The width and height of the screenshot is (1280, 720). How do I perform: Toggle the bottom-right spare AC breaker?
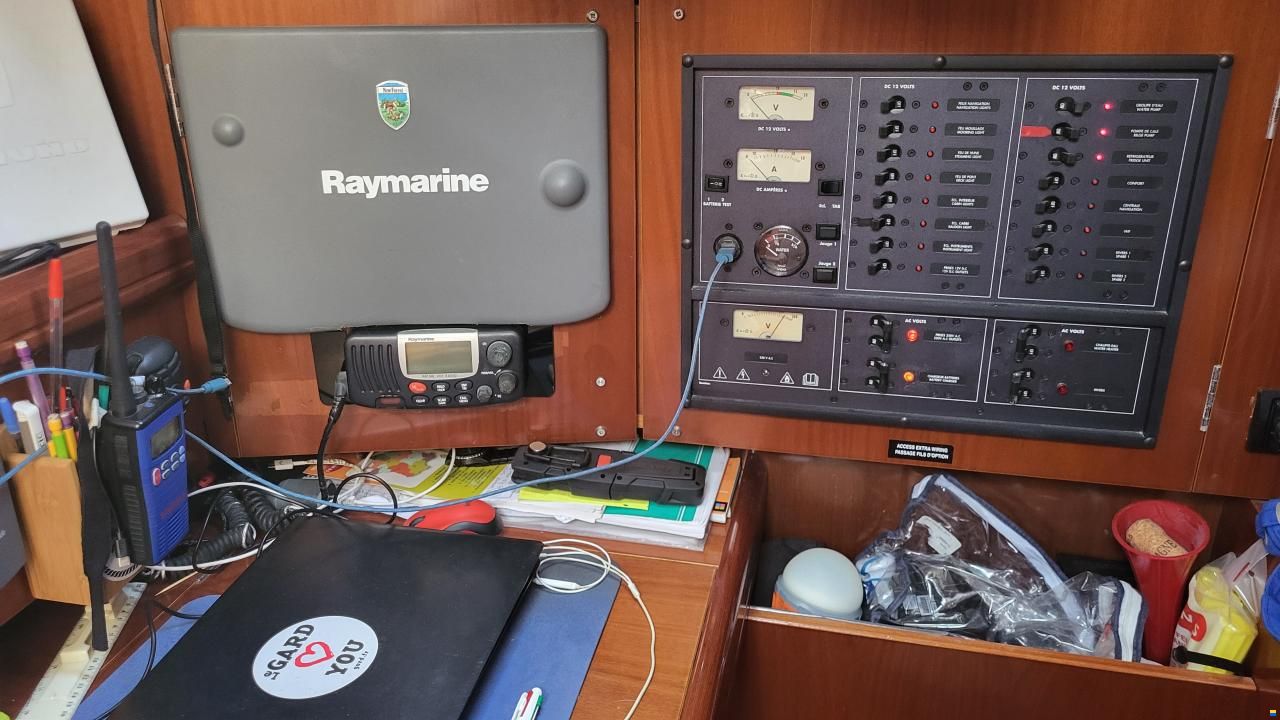[1022, 384]
